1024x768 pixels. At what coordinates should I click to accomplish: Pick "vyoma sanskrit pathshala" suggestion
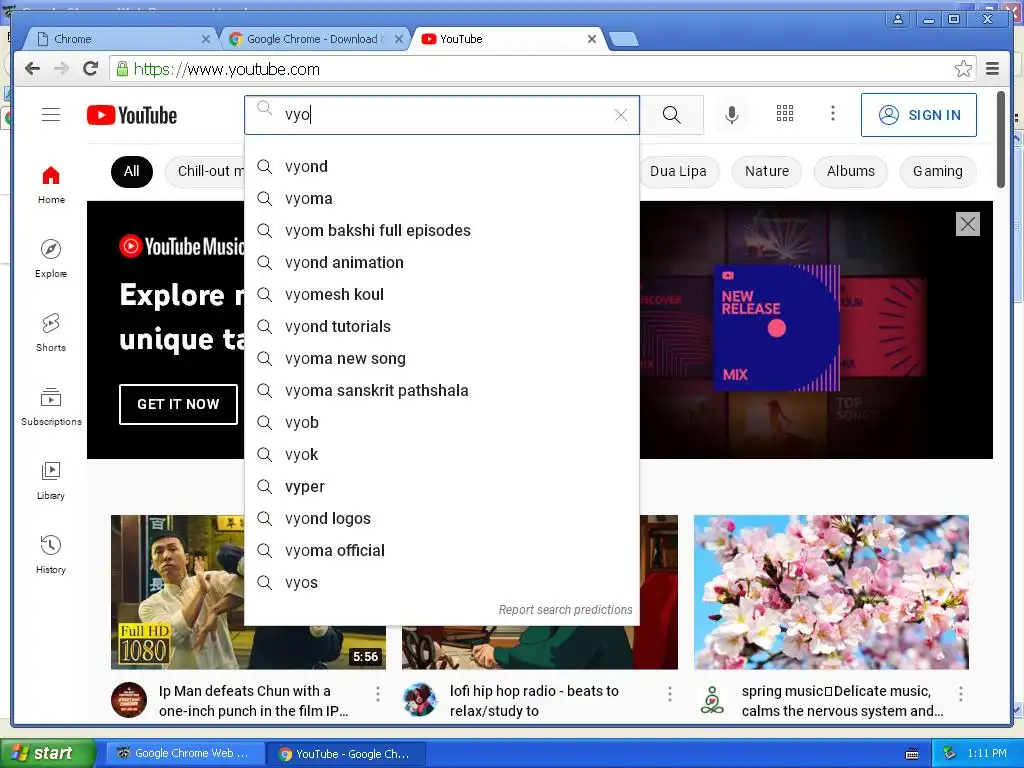coord(441,391)
